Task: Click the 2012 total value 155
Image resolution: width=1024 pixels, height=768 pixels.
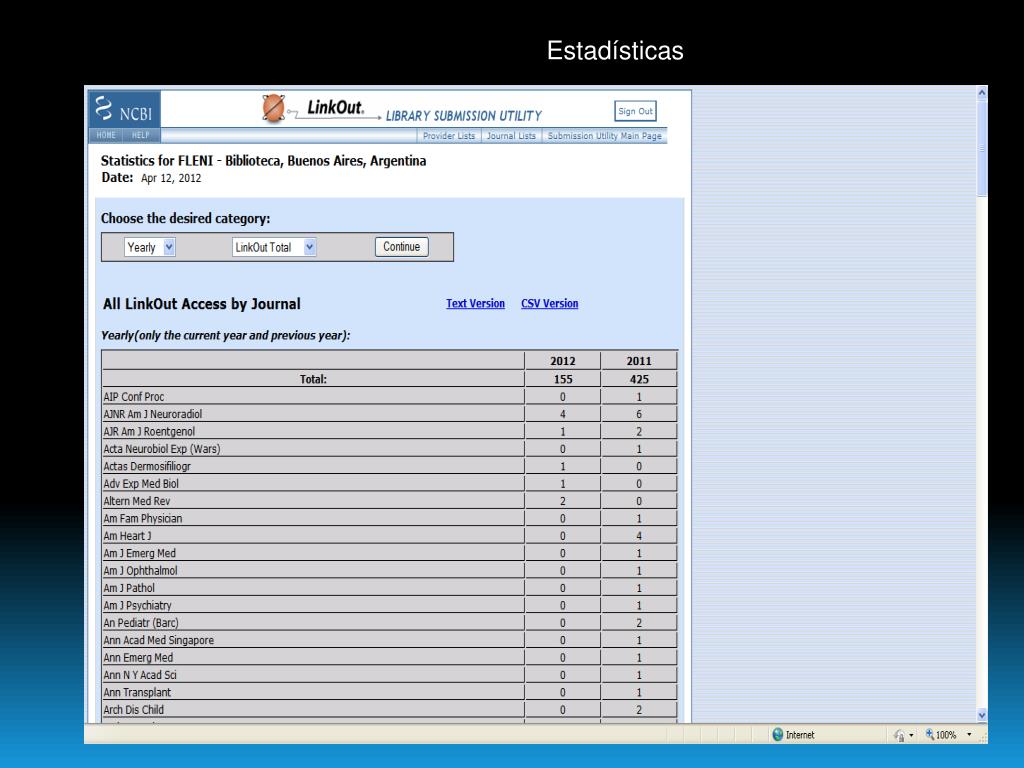Action: coord(562,379)
